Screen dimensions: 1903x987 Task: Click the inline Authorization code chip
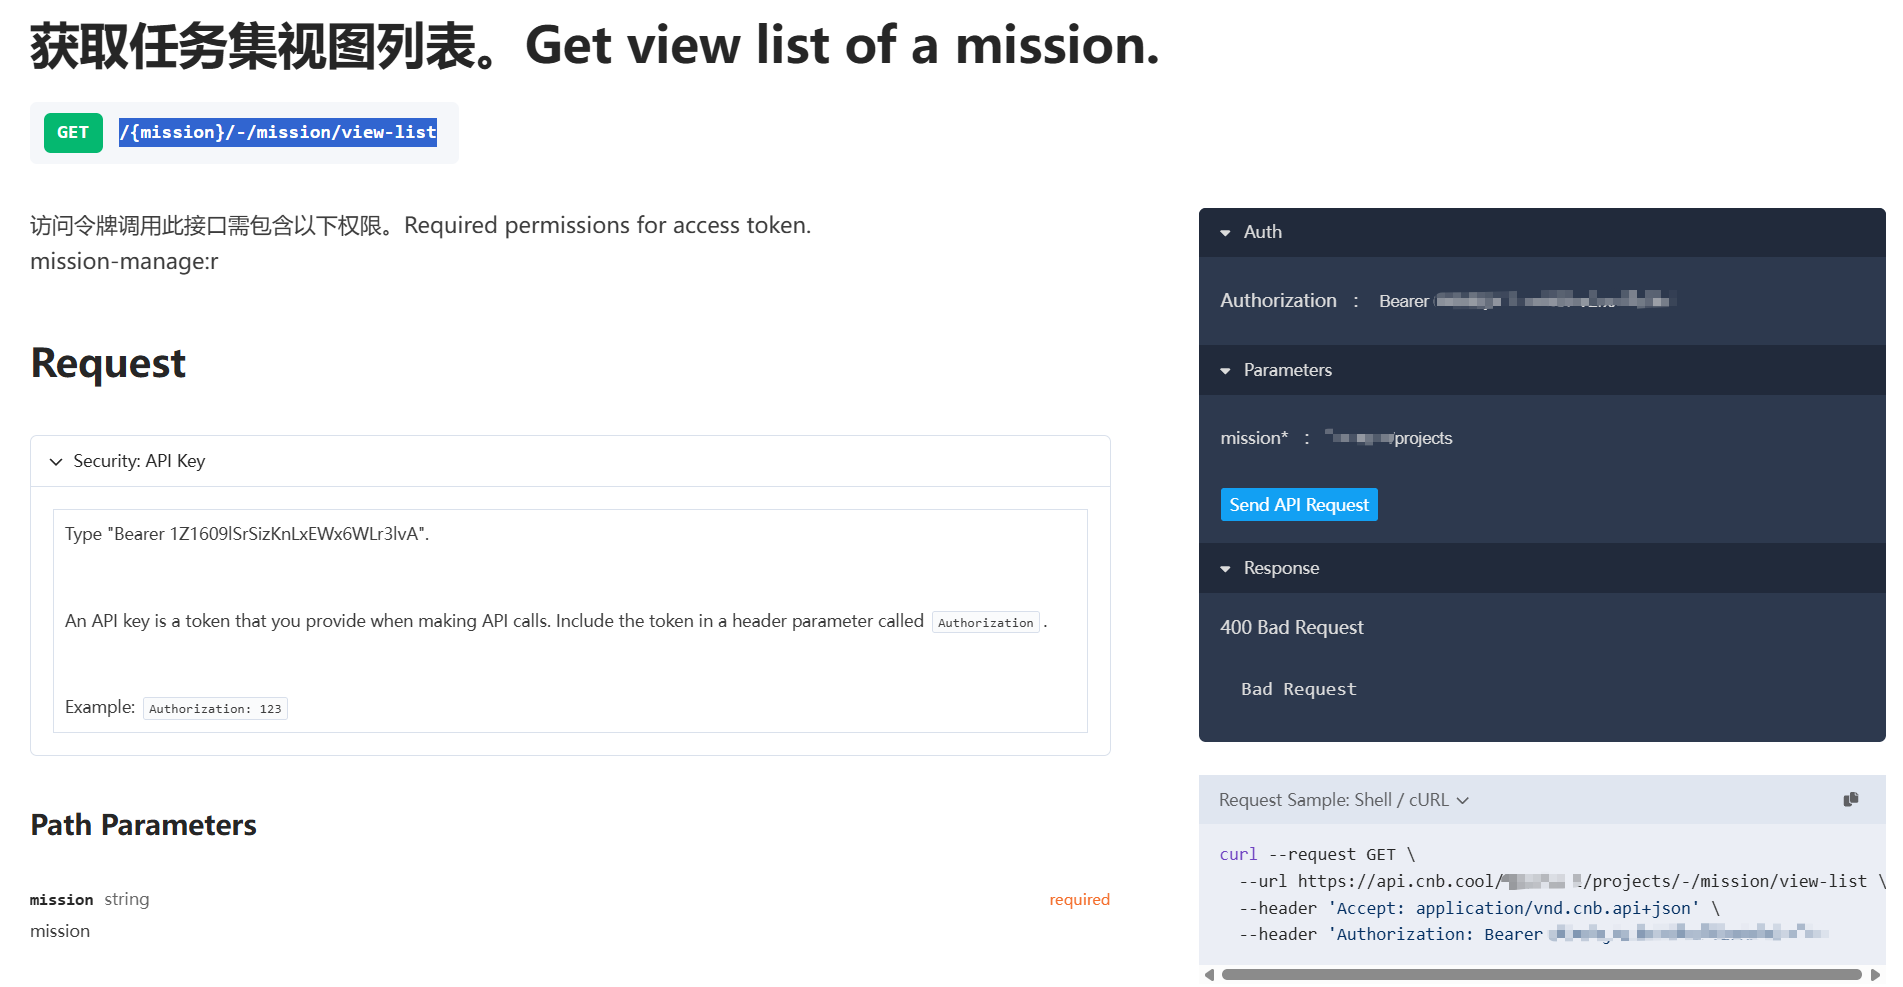point(985,622)
